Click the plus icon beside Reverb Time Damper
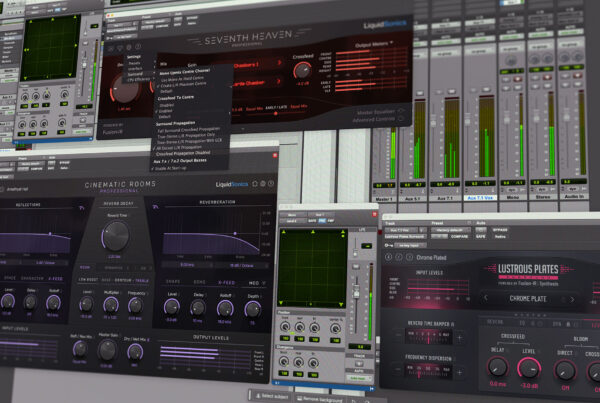 click(460, 338)
